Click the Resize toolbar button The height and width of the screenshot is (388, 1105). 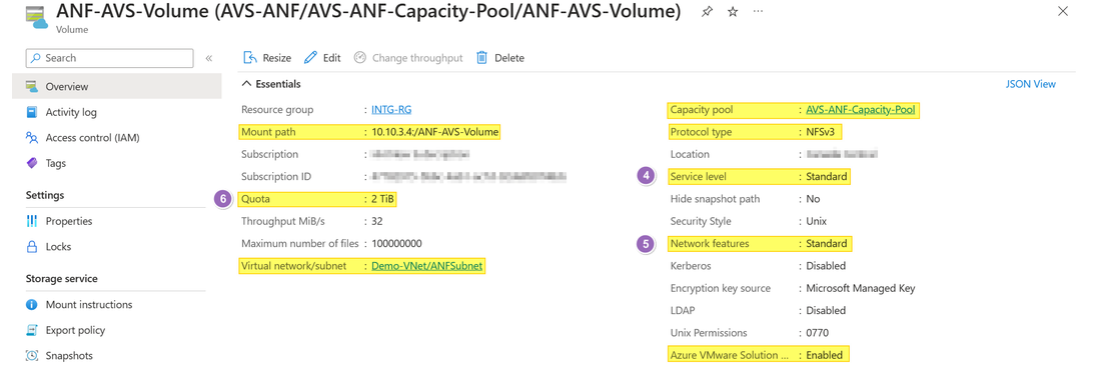(x=267, y=58)
